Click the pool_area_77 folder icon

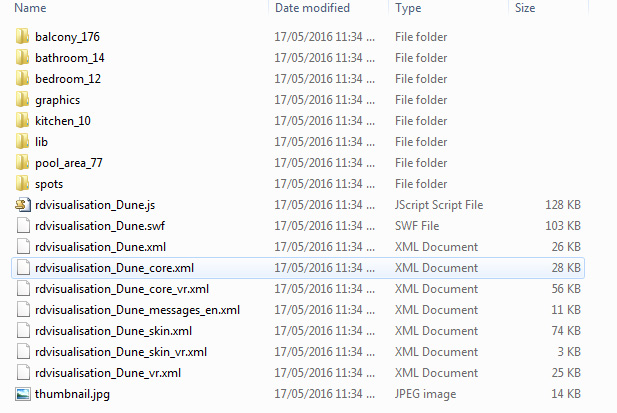coord(22,162)
